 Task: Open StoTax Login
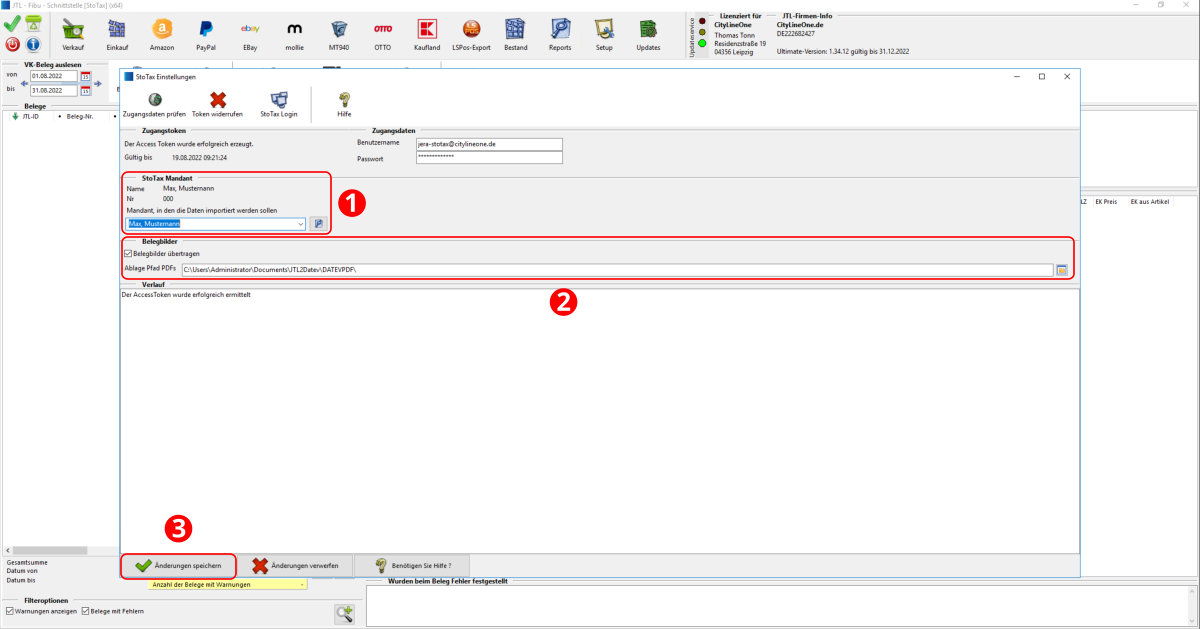279,104
